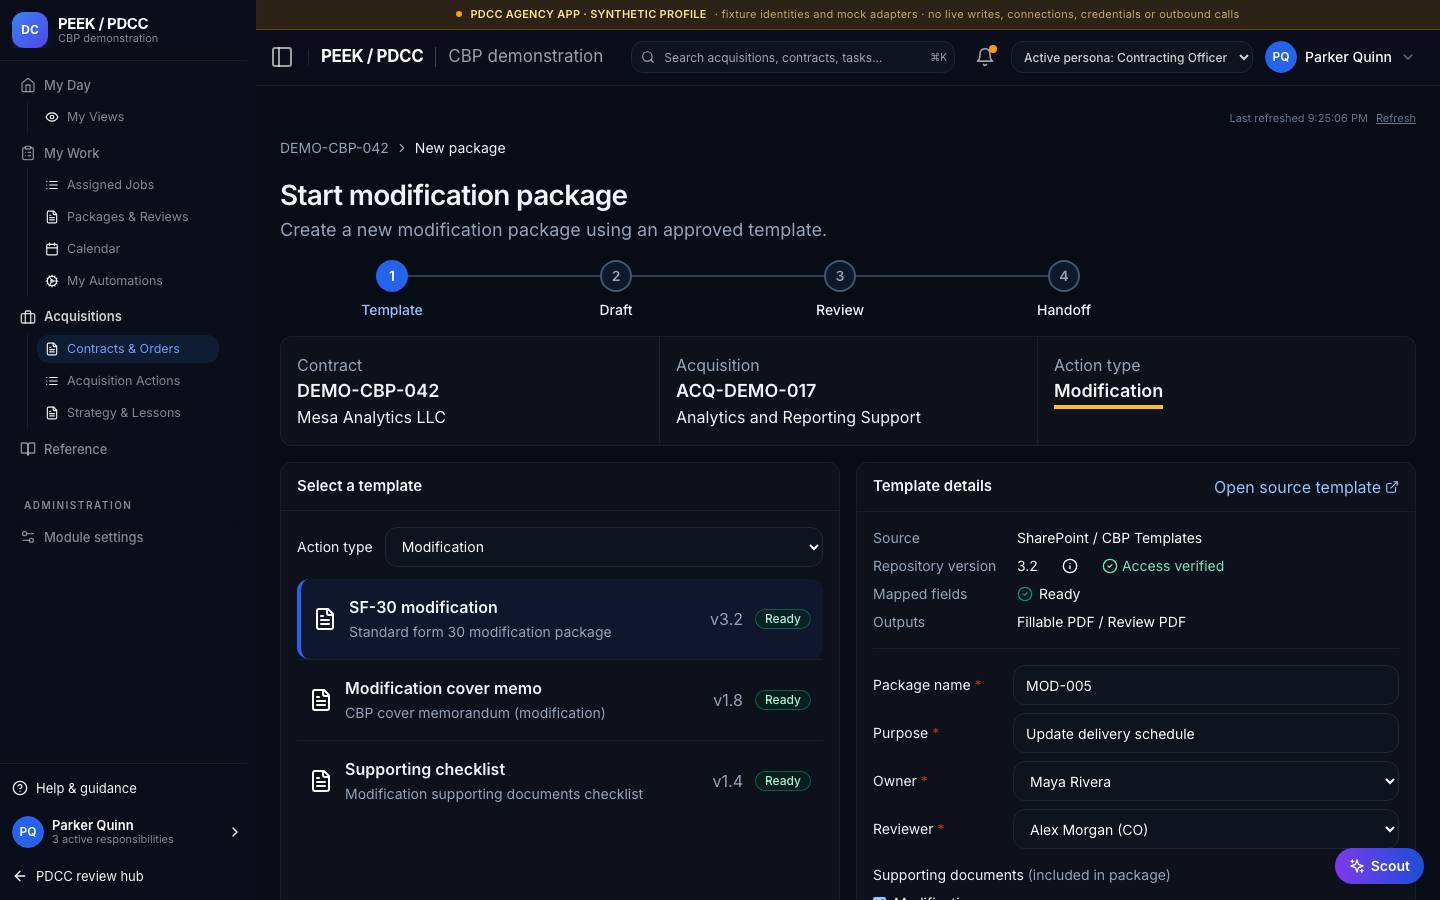Click the Module settings sliders icon
This screenshot has width=1440, height=900.
28,537
